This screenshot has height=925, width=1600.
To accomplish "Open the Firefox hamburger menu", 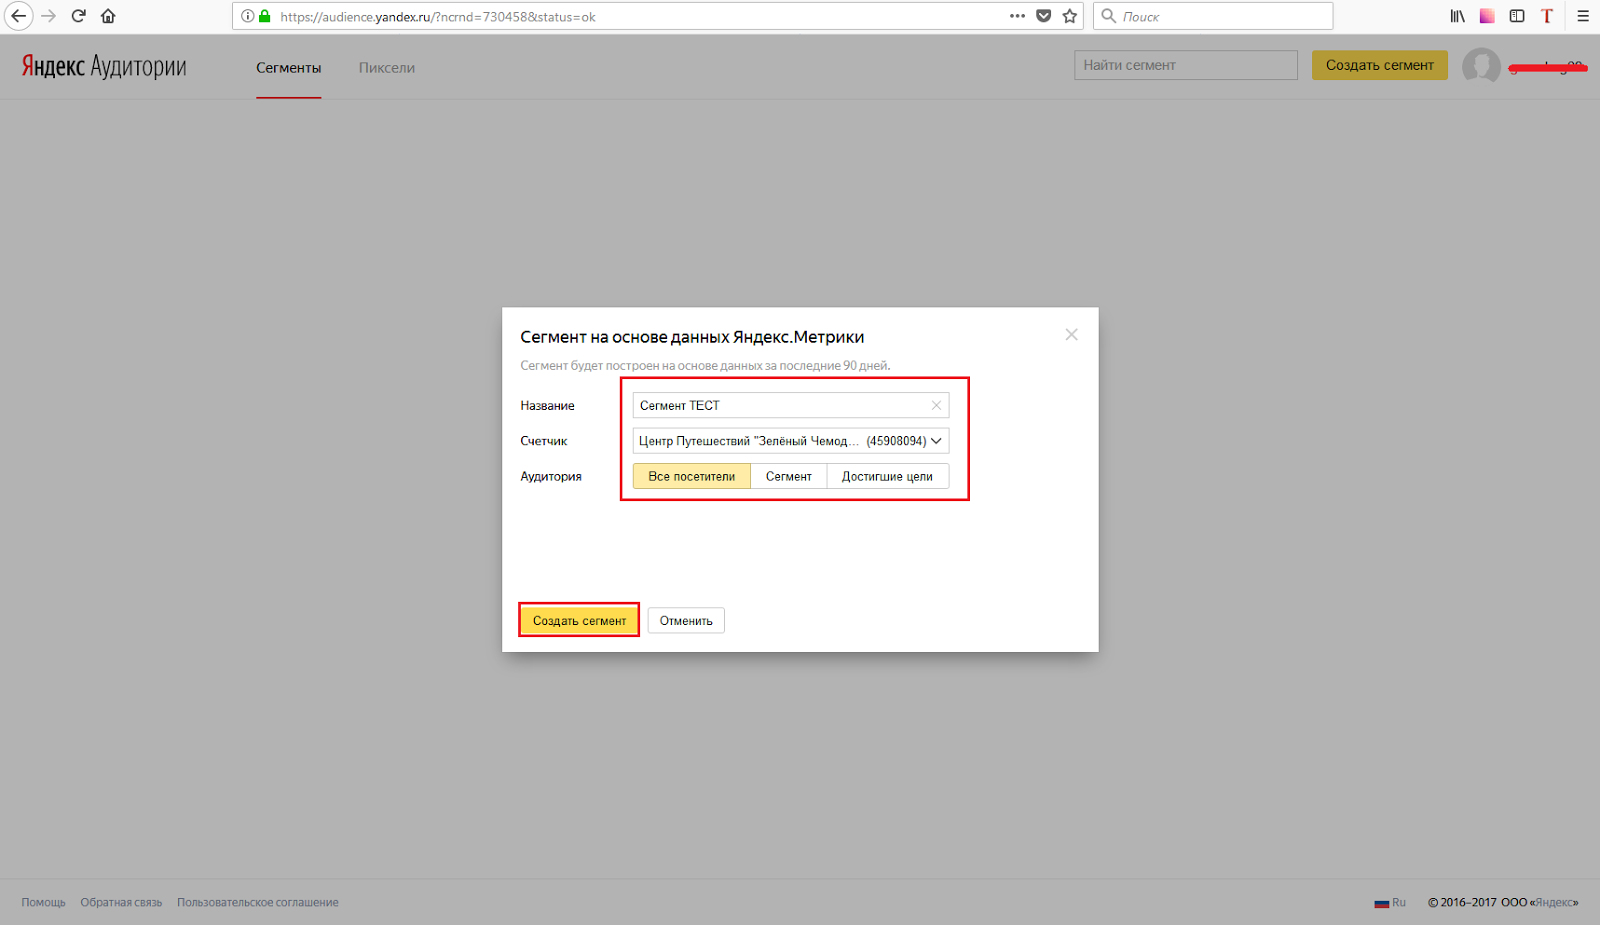I will coord(1583,16).
